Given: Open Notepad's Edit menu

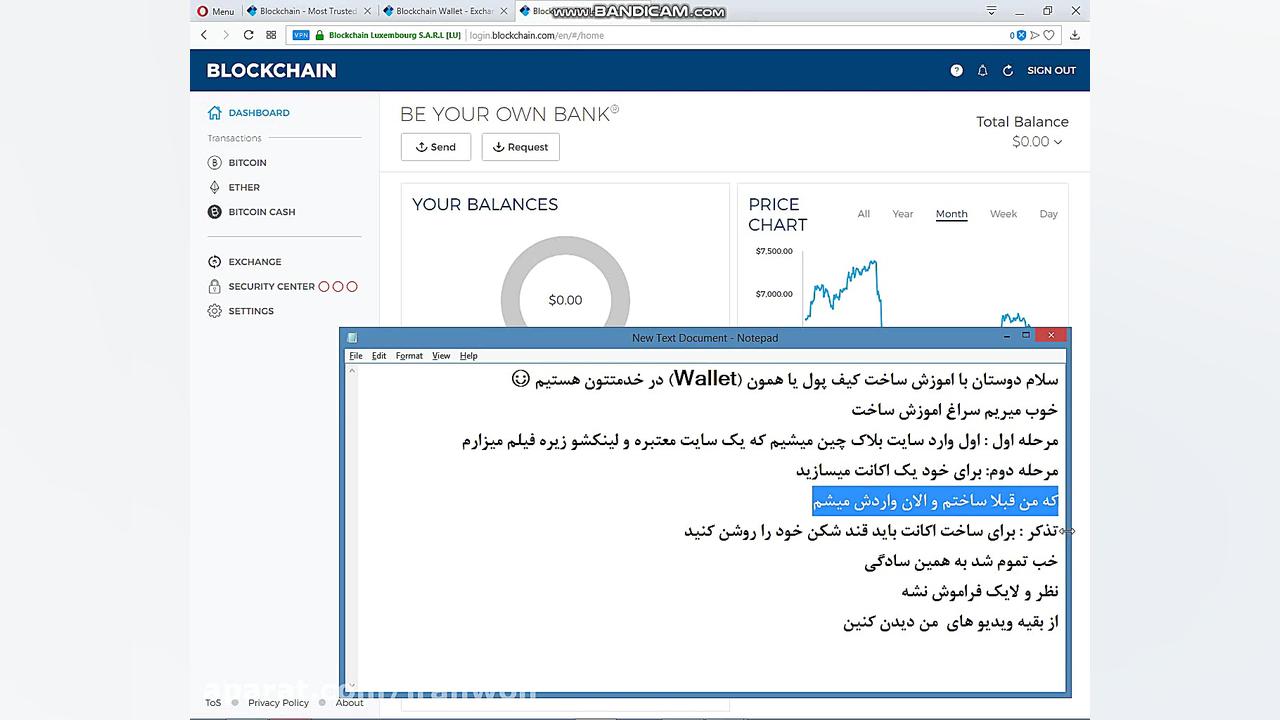Looking at the screenshot, I should [x=379, y=356].
